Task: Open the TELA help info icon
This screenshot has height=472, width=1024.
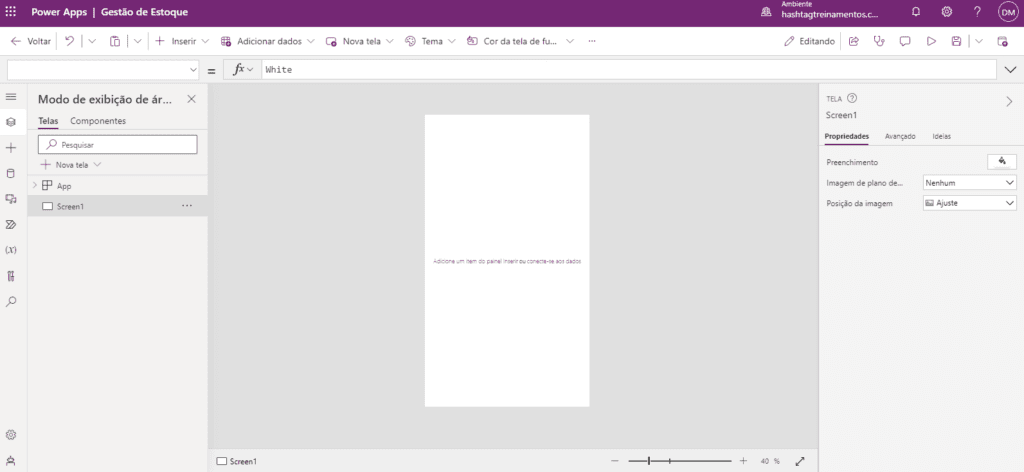Action: click(852, 99)
